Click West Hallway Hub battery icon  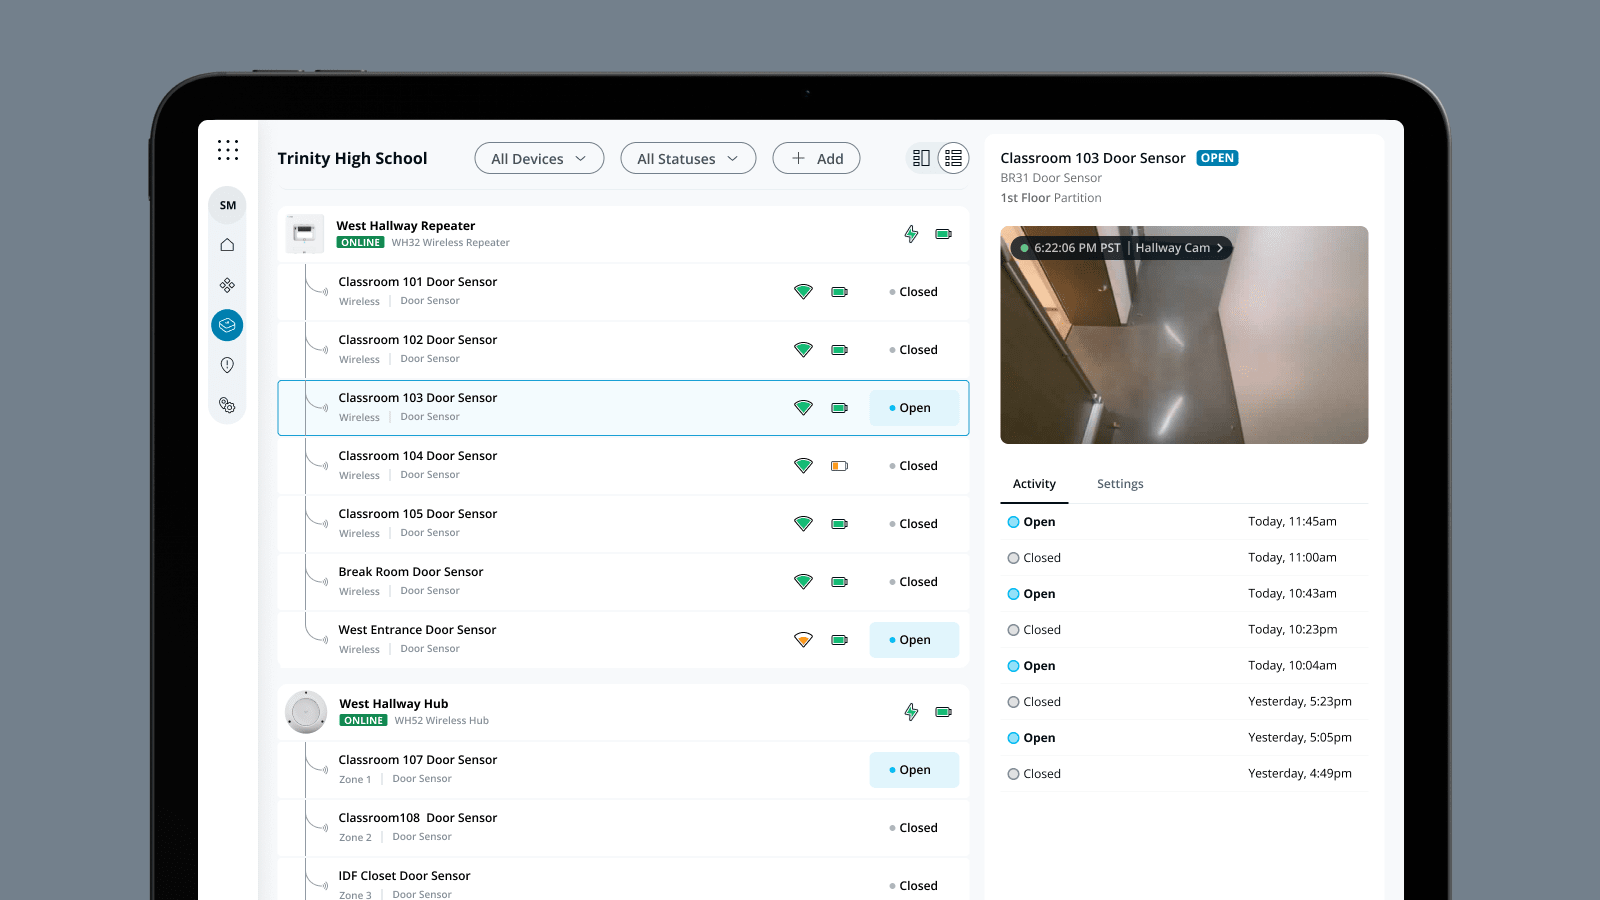pyautogui.click(x=943, y=712)
